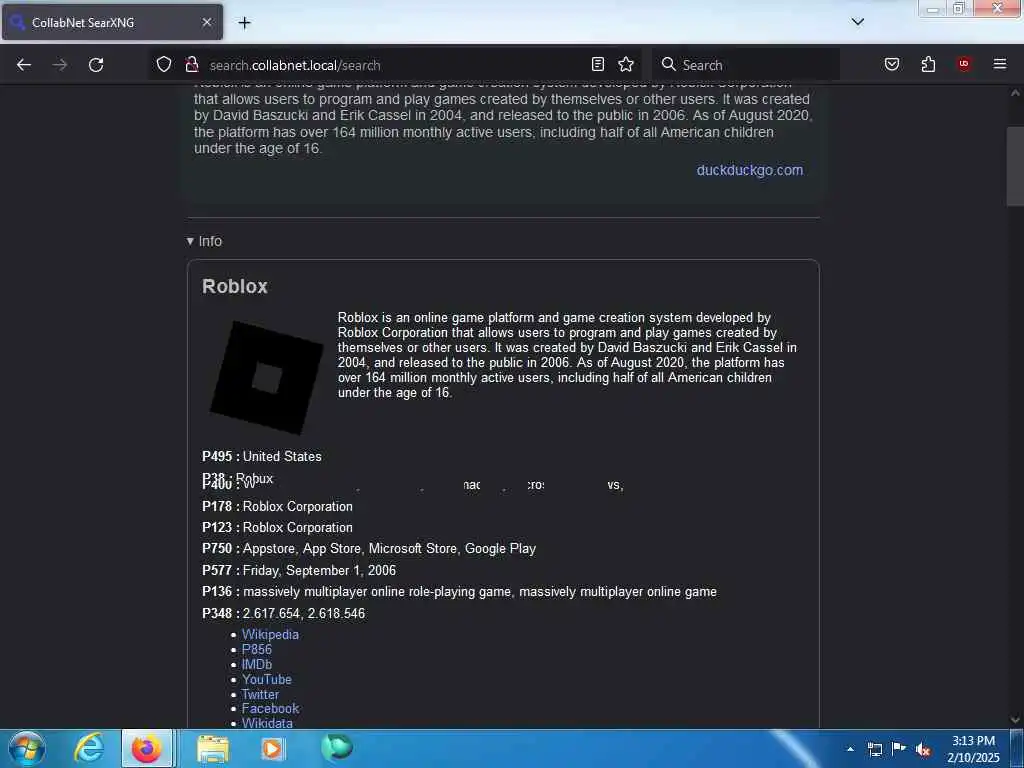Screen dimensions: 1024x768
Task: Open the Windows Start menu
Action: [x=27, y=748]
